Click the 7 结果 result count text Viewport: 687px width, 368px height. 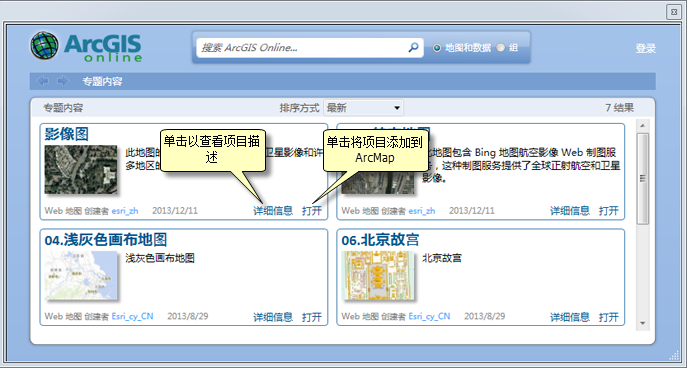(620, 108)
